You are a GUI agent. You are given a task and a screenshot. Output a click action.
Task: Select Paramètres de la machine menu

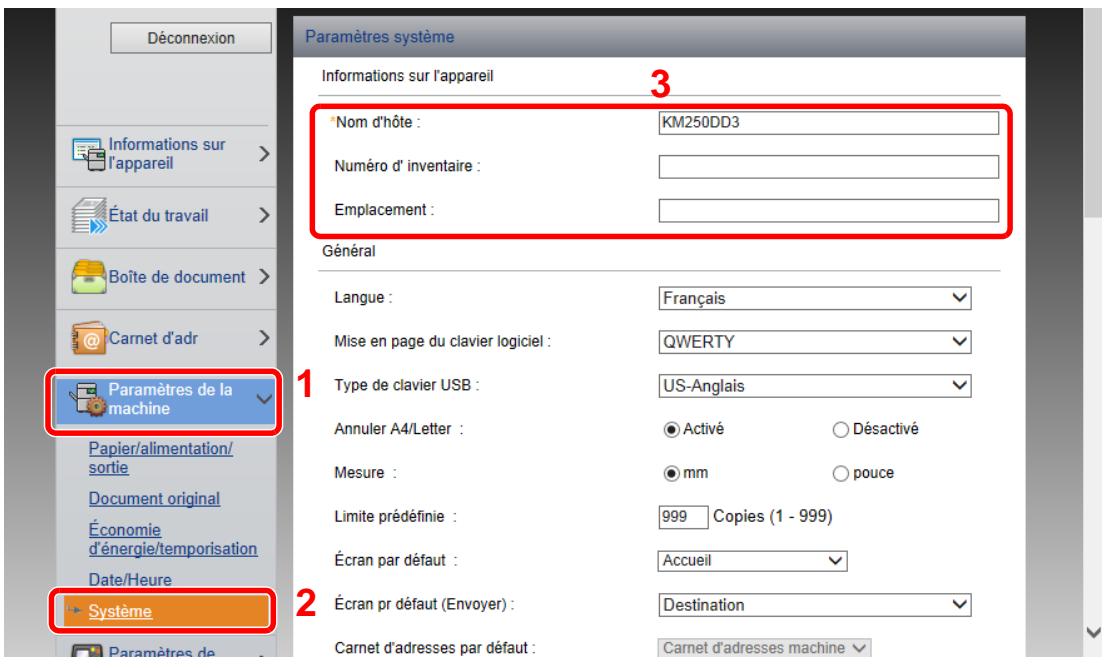[164, 399]
